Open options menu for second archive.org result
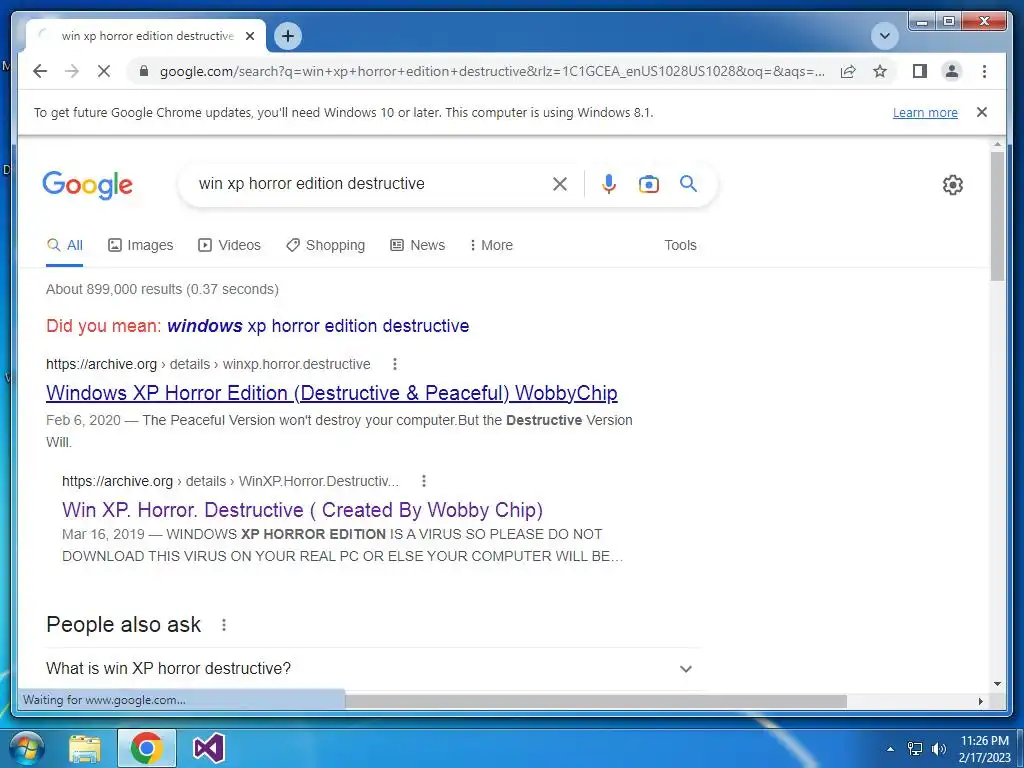 coord(424,481)
